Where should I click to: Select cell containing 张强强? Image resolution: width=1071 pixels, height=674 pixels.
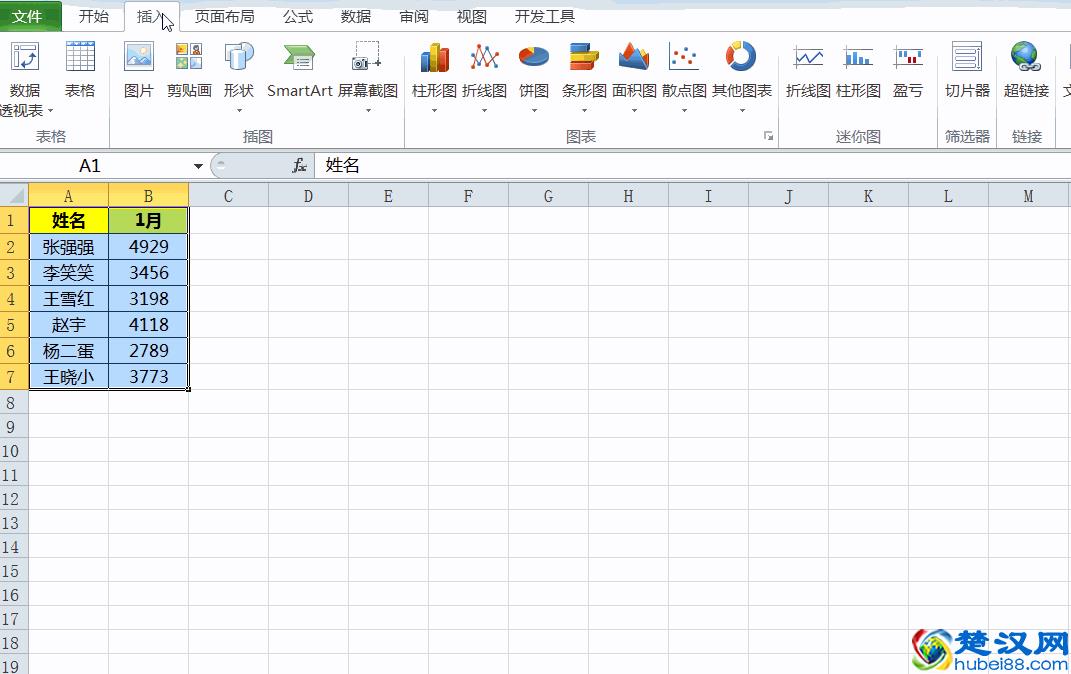pyautogui.click(x=68, y=246)
